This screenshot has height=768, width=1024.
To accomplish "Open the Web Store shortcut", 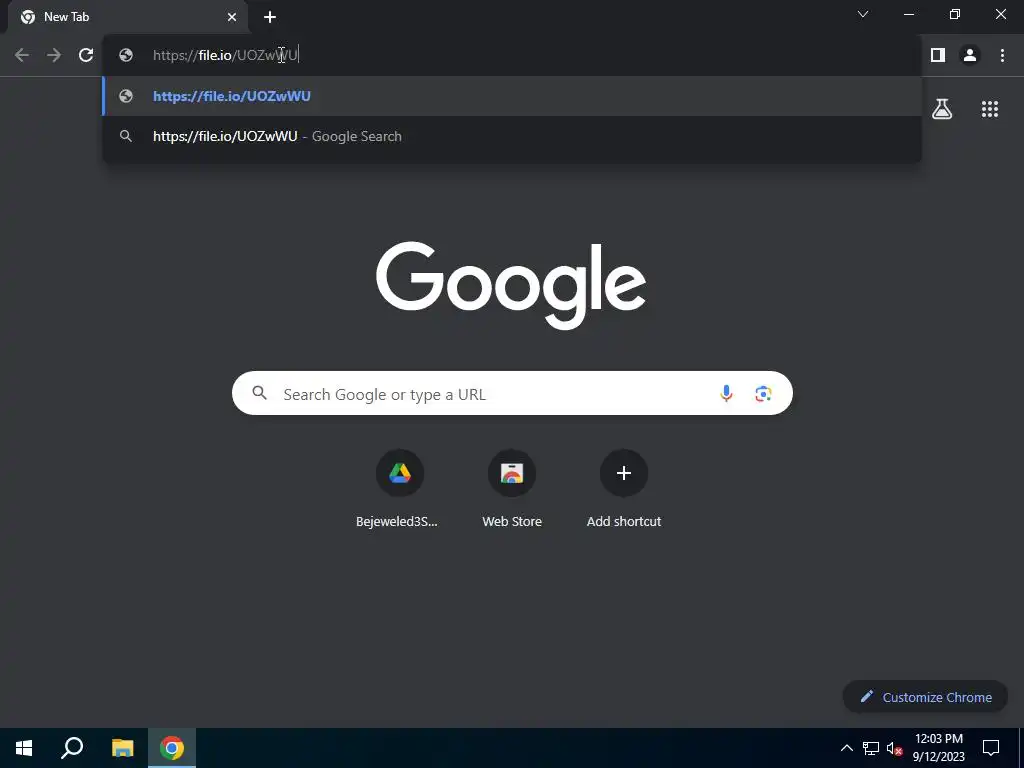I will click(512, 488).
